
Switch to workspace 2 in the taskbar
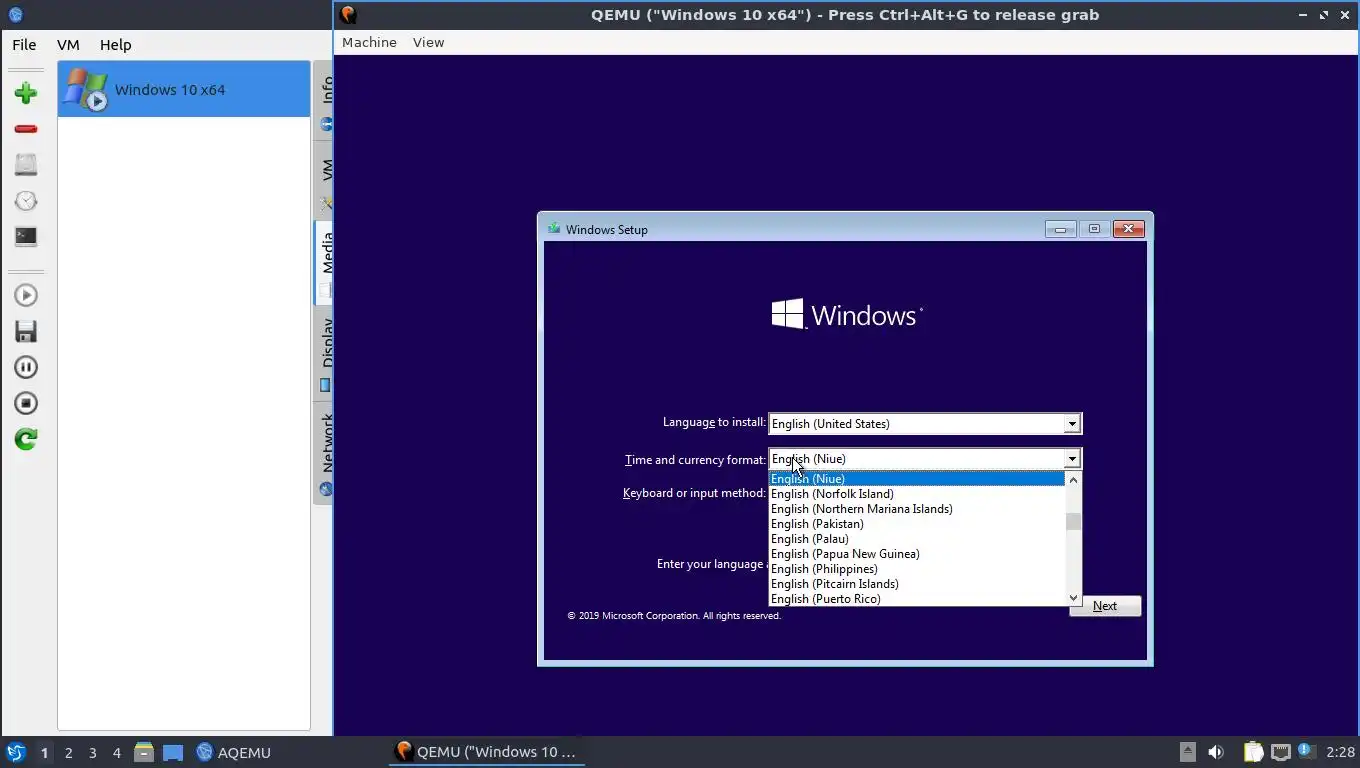(69, 752)
